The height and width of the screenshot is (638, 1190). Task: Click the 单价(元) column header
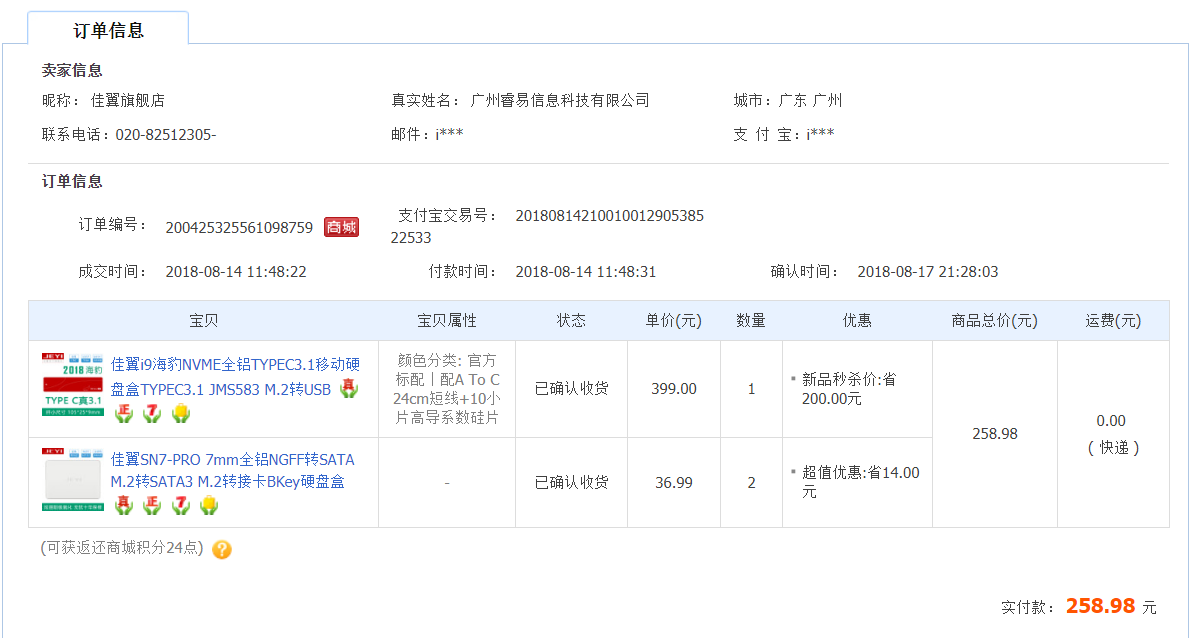(x=674, y=321)
